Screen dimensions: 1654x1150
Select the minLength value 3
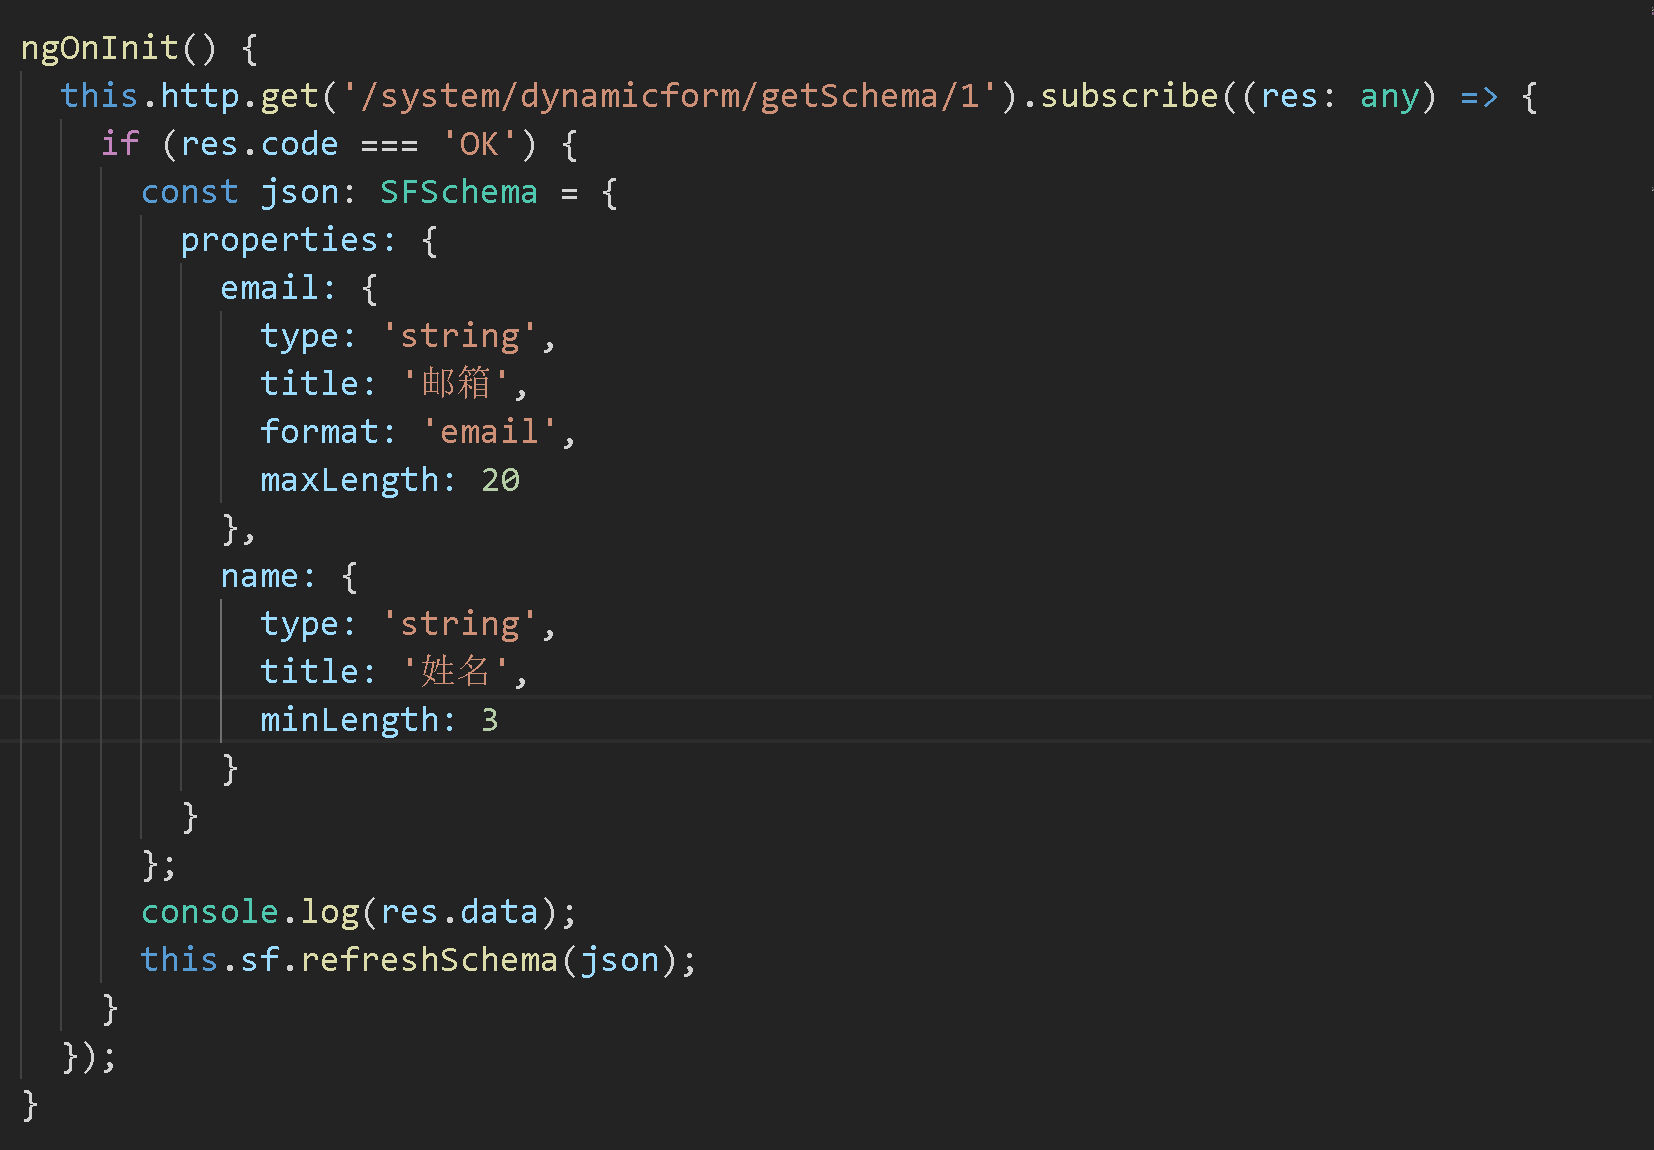(490, 719)
